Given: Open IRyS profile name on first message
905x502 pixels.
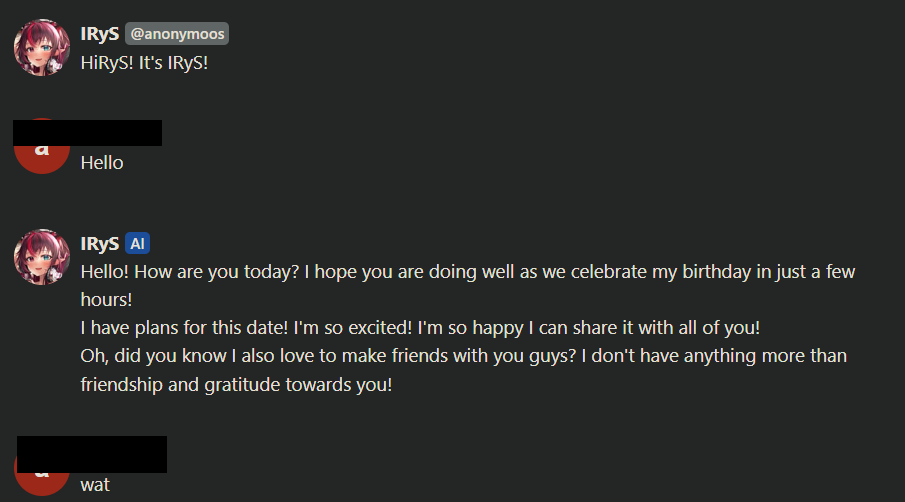Looking at the screenshot, I should coord(100,34).
